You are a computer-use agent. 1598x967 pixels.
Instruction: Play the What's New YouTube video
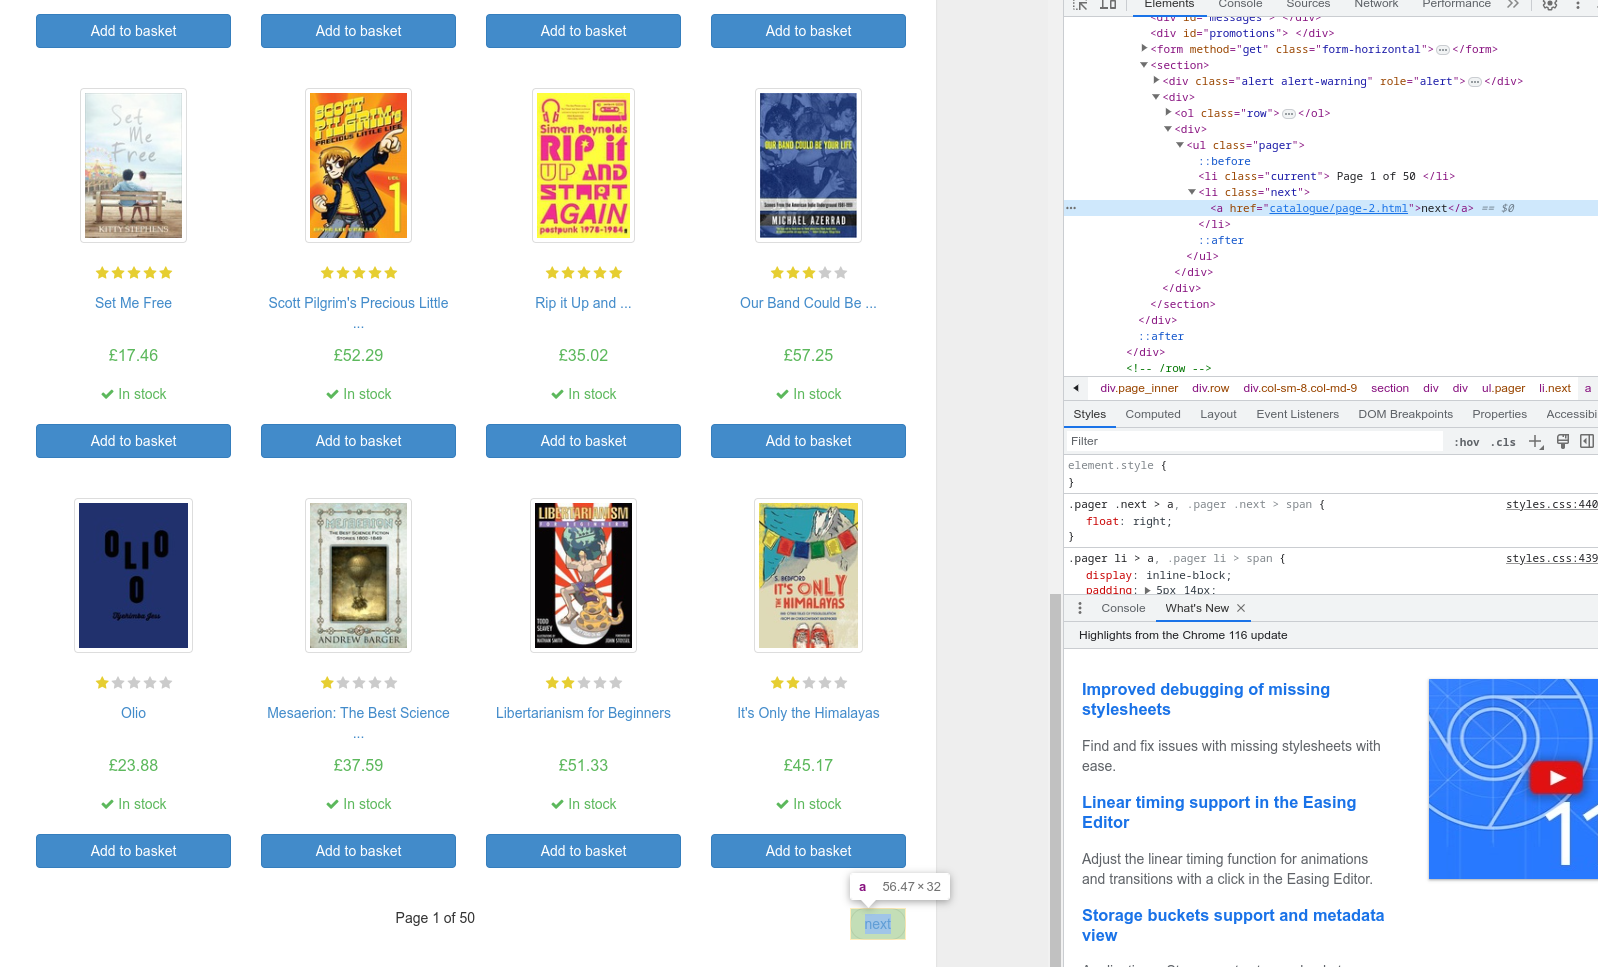(1557, 778)
